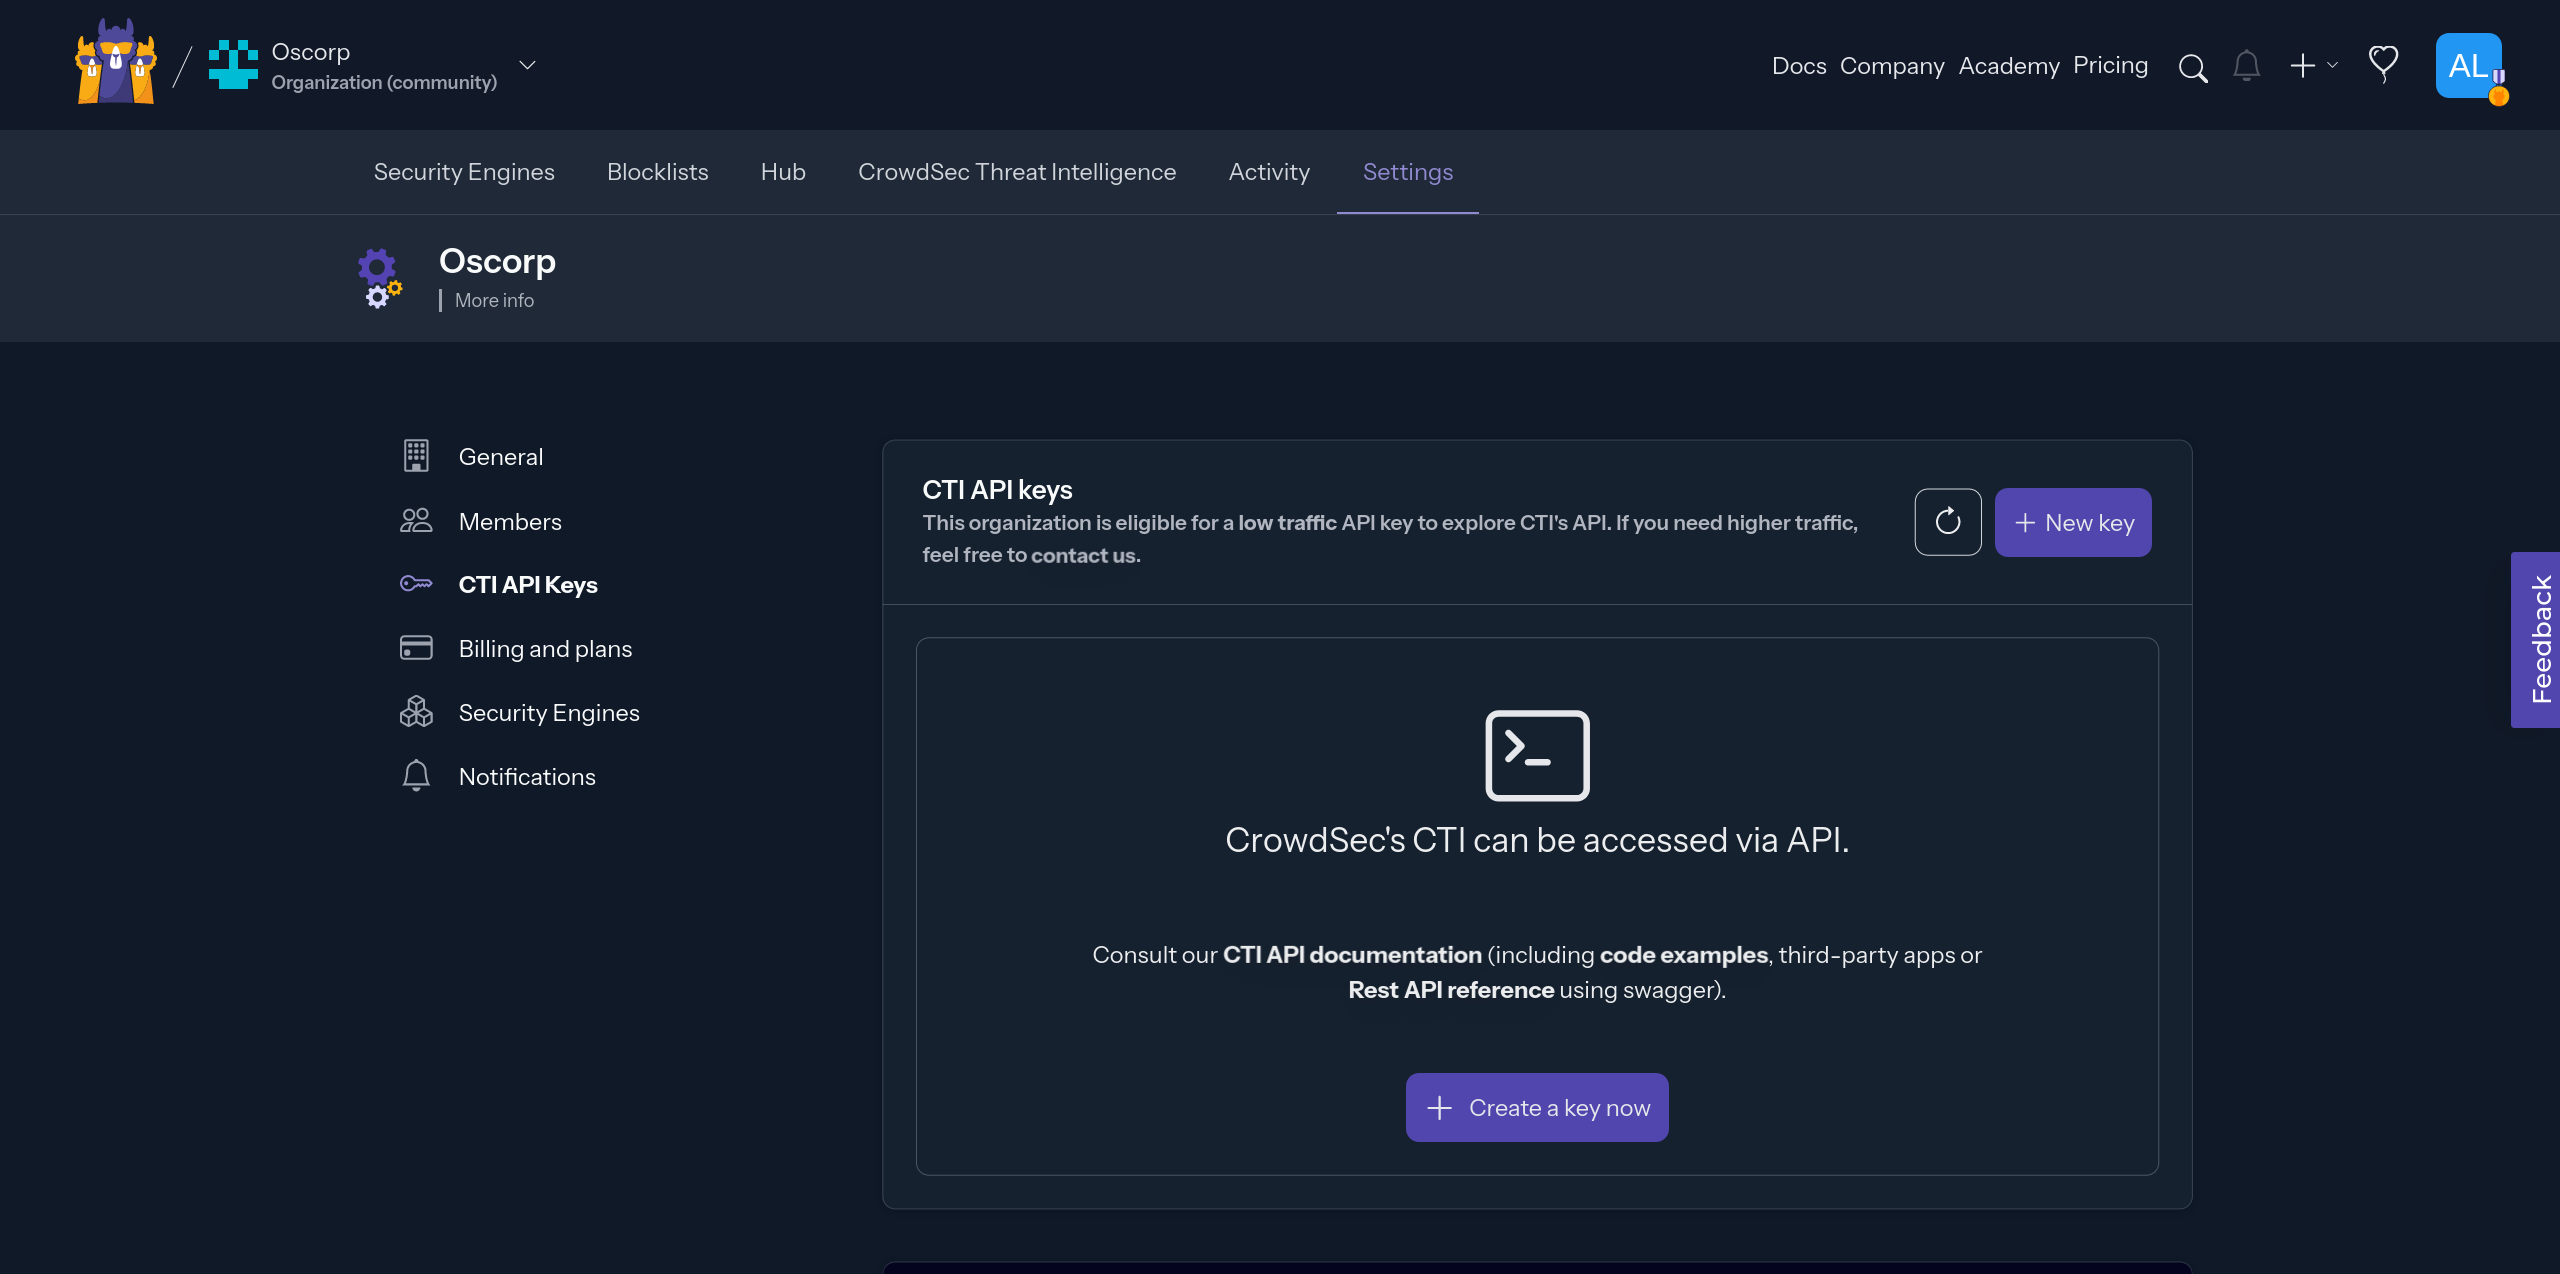Switch to the Activity tab
Screen dimensions: 2560x1274
(1268, 171)
